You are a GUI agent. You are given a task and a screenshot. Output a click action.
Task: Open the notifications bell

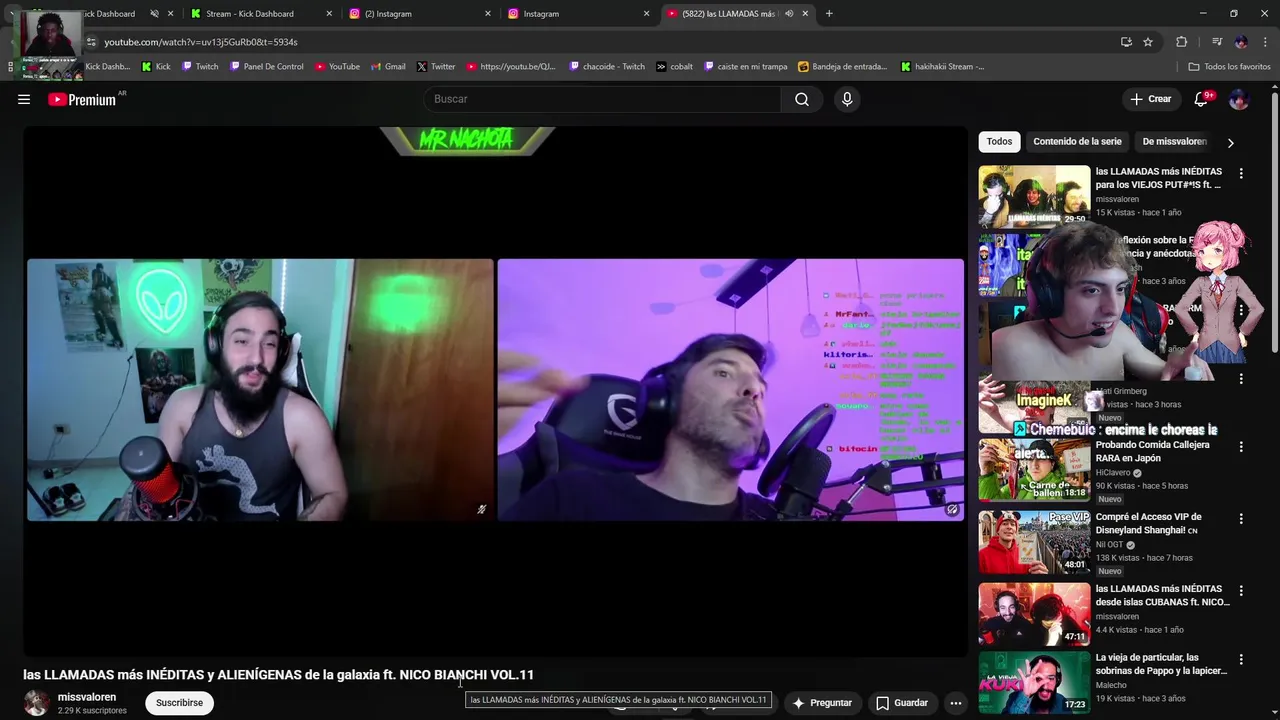[1202, 99]
